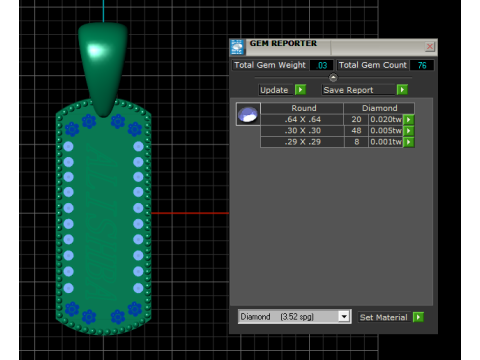Click the Set Material button
The width and height of the screenshot is (480, 360).
pos(384,317)
